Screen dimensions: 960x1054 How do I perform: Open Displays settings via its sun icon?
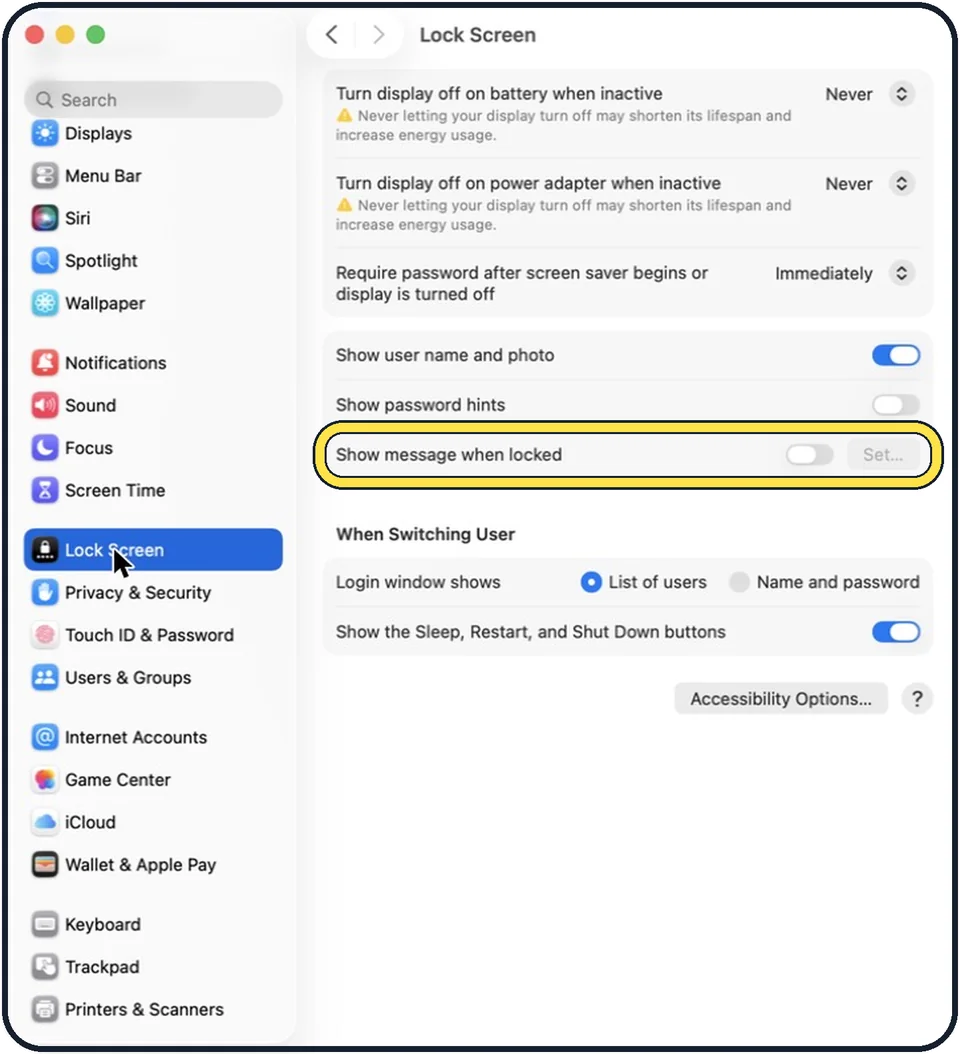(x=45, y=133)
